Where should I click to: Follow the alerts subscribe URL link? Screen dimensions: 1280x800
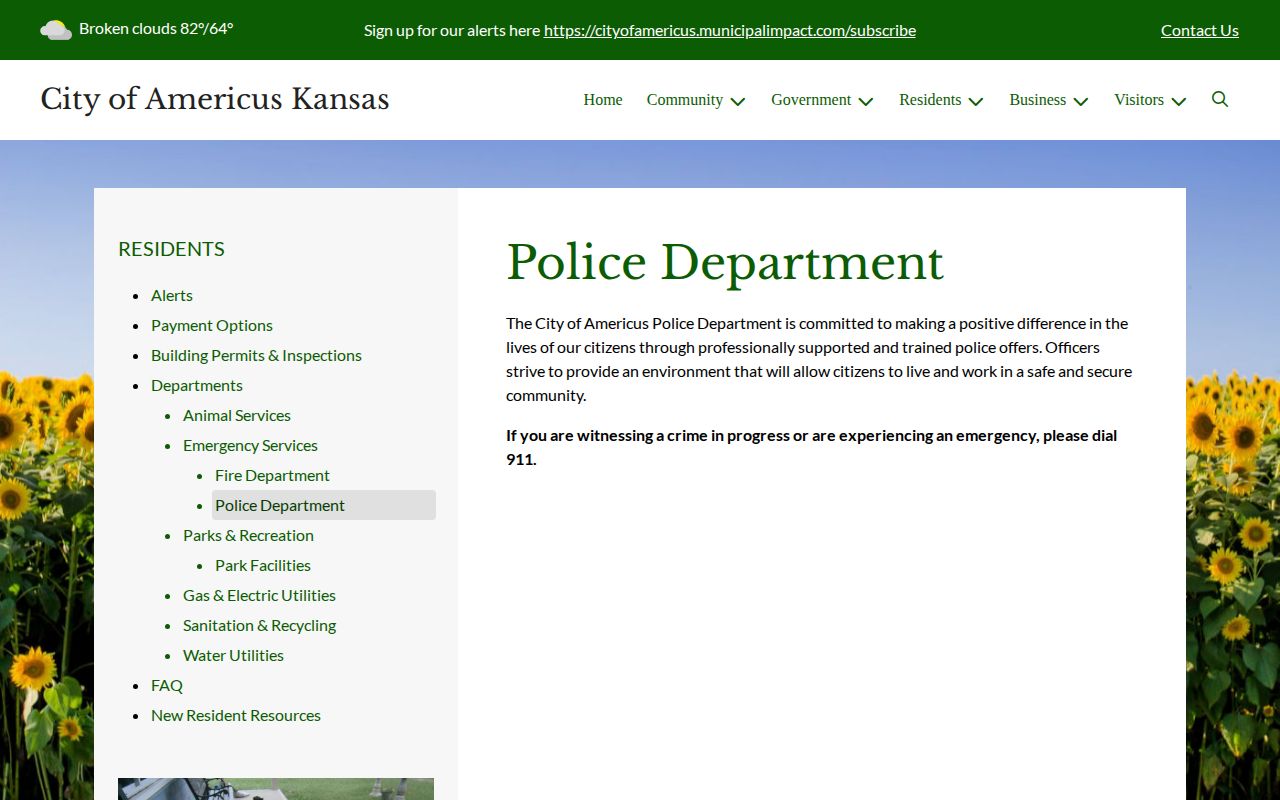[x=730, y=30]
